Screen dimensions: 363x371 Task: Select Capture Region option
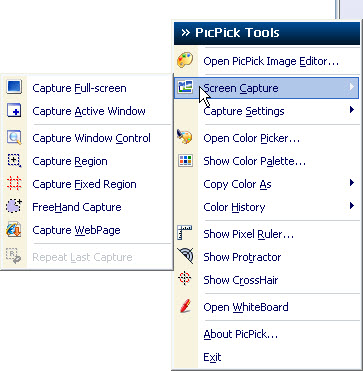86,161
